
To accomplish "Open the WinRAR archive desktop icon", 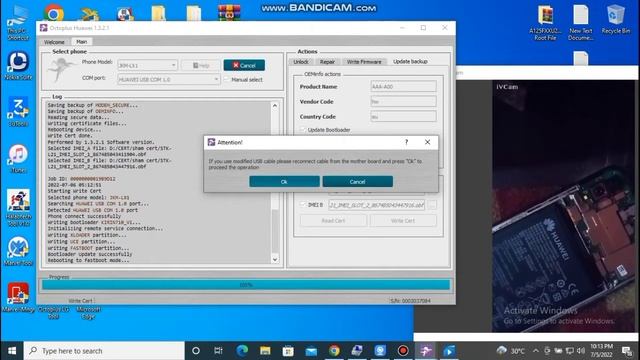I will click(229, 13).
